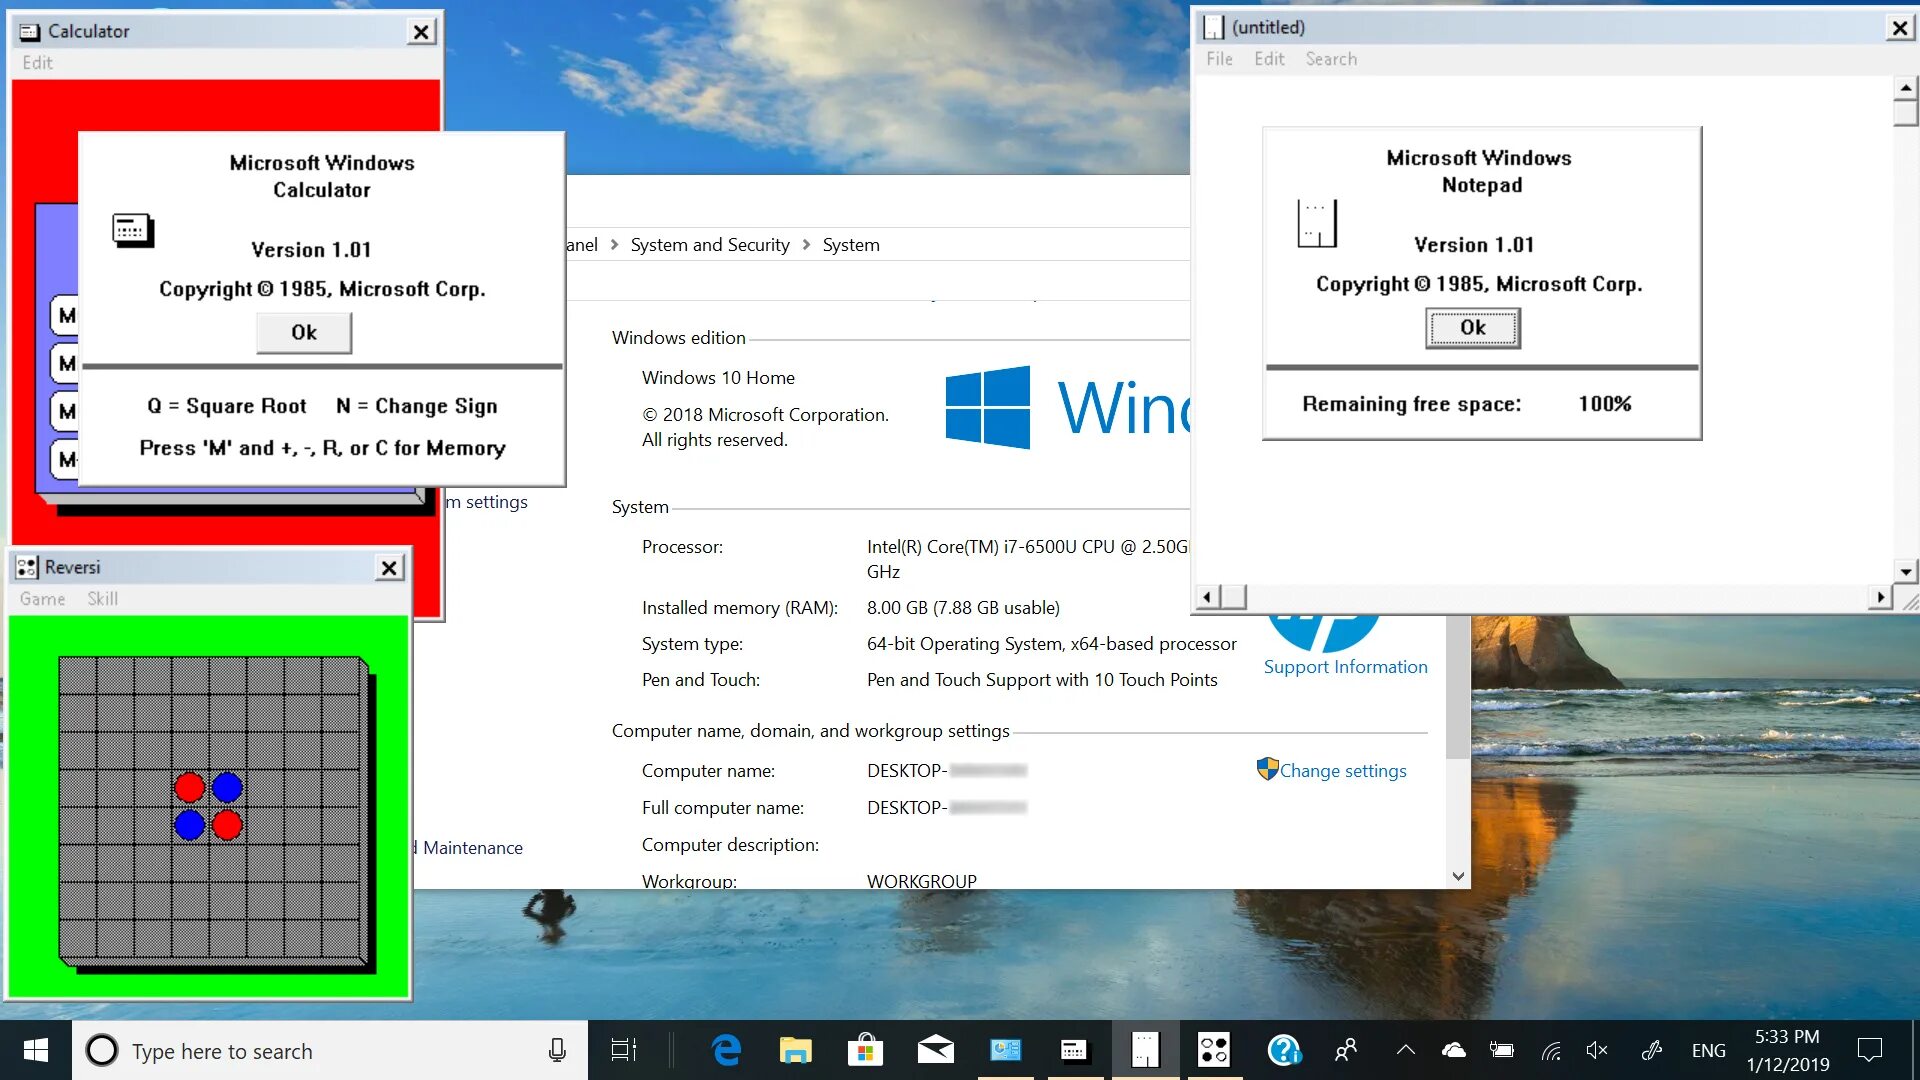Open the Game menu in Reversi

coord(42,599)
